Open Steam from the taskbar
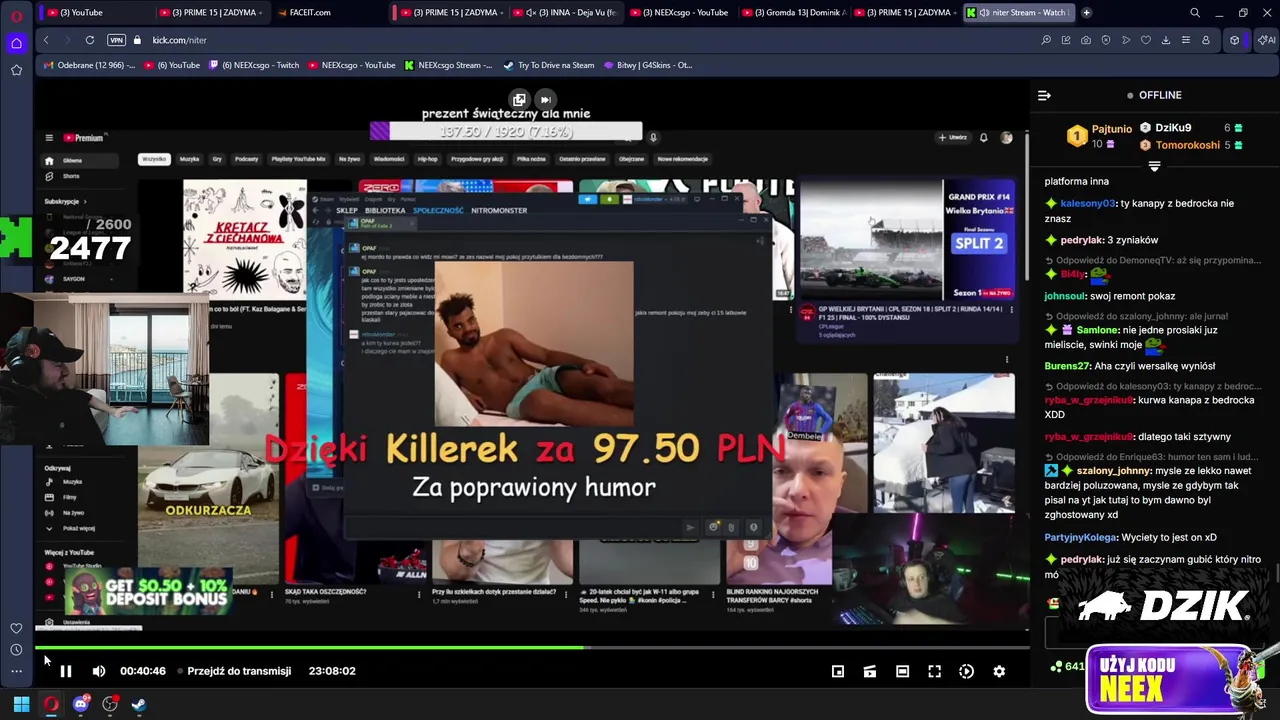 [x=138, y=704]
